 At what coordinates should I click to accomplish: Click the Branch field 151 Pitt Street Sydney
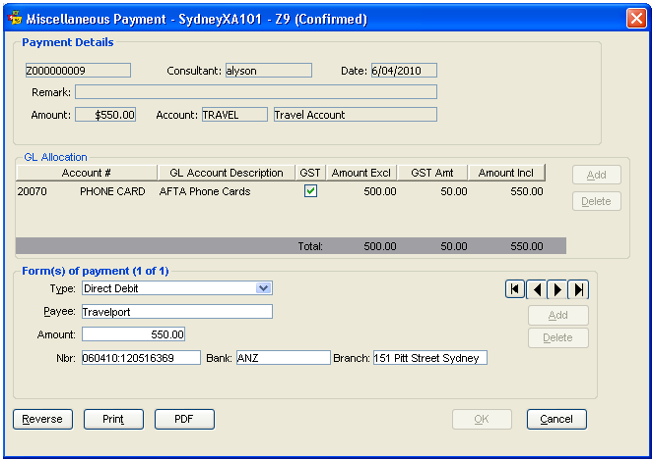coord(430,358)
